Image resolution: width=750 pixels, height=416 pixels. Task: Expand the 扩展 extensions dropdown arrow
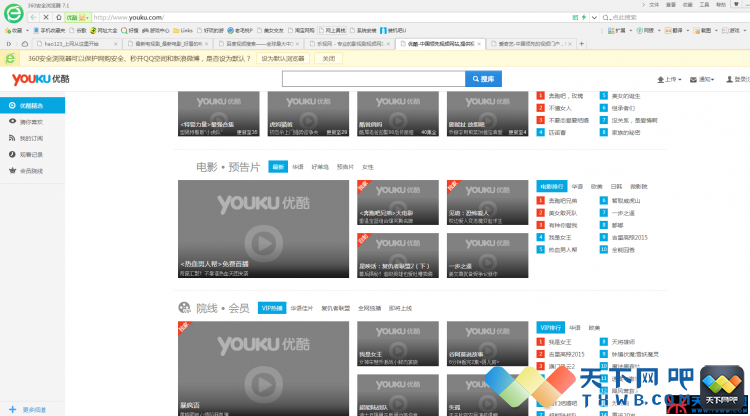coord(630,30)
